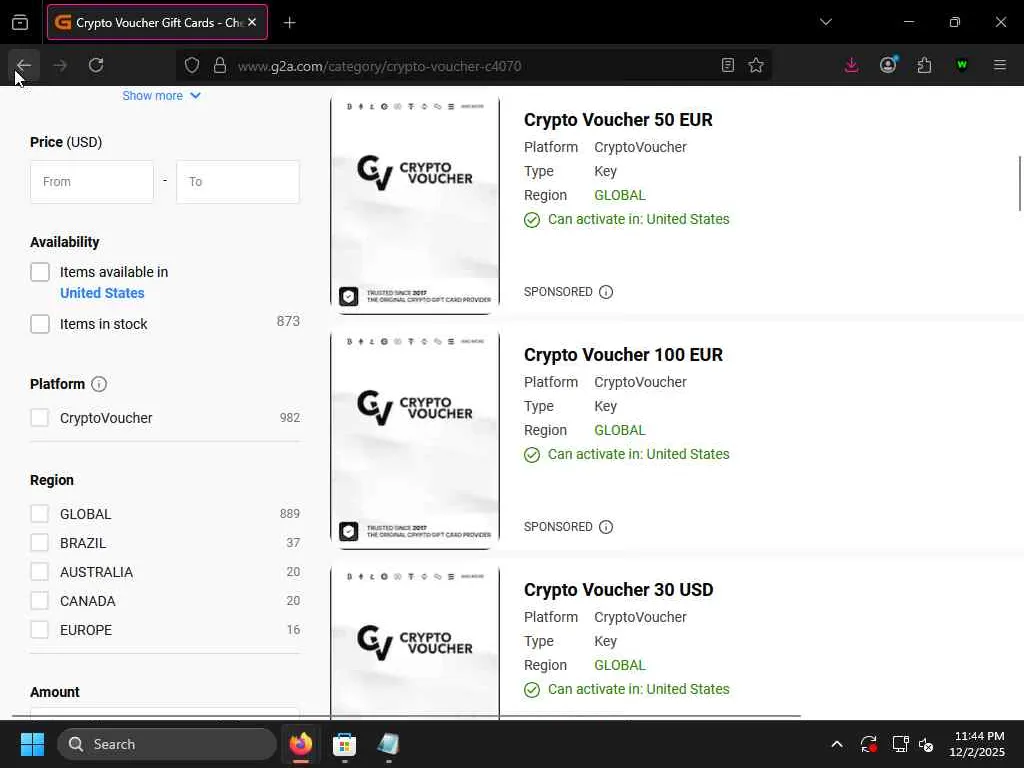Open Windows Start menu
The height and width of the screenshot is (768, 1024).
tap(32, 744)
